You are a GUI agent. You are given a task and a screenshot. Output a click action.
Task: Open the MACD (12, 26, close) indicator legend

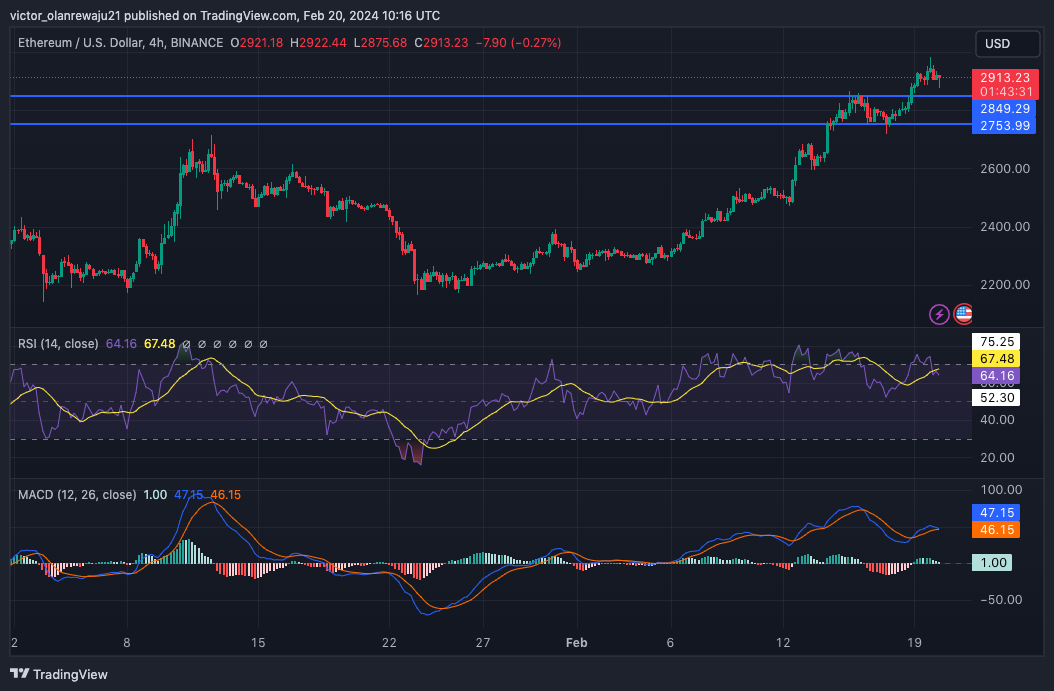(77, 495)
